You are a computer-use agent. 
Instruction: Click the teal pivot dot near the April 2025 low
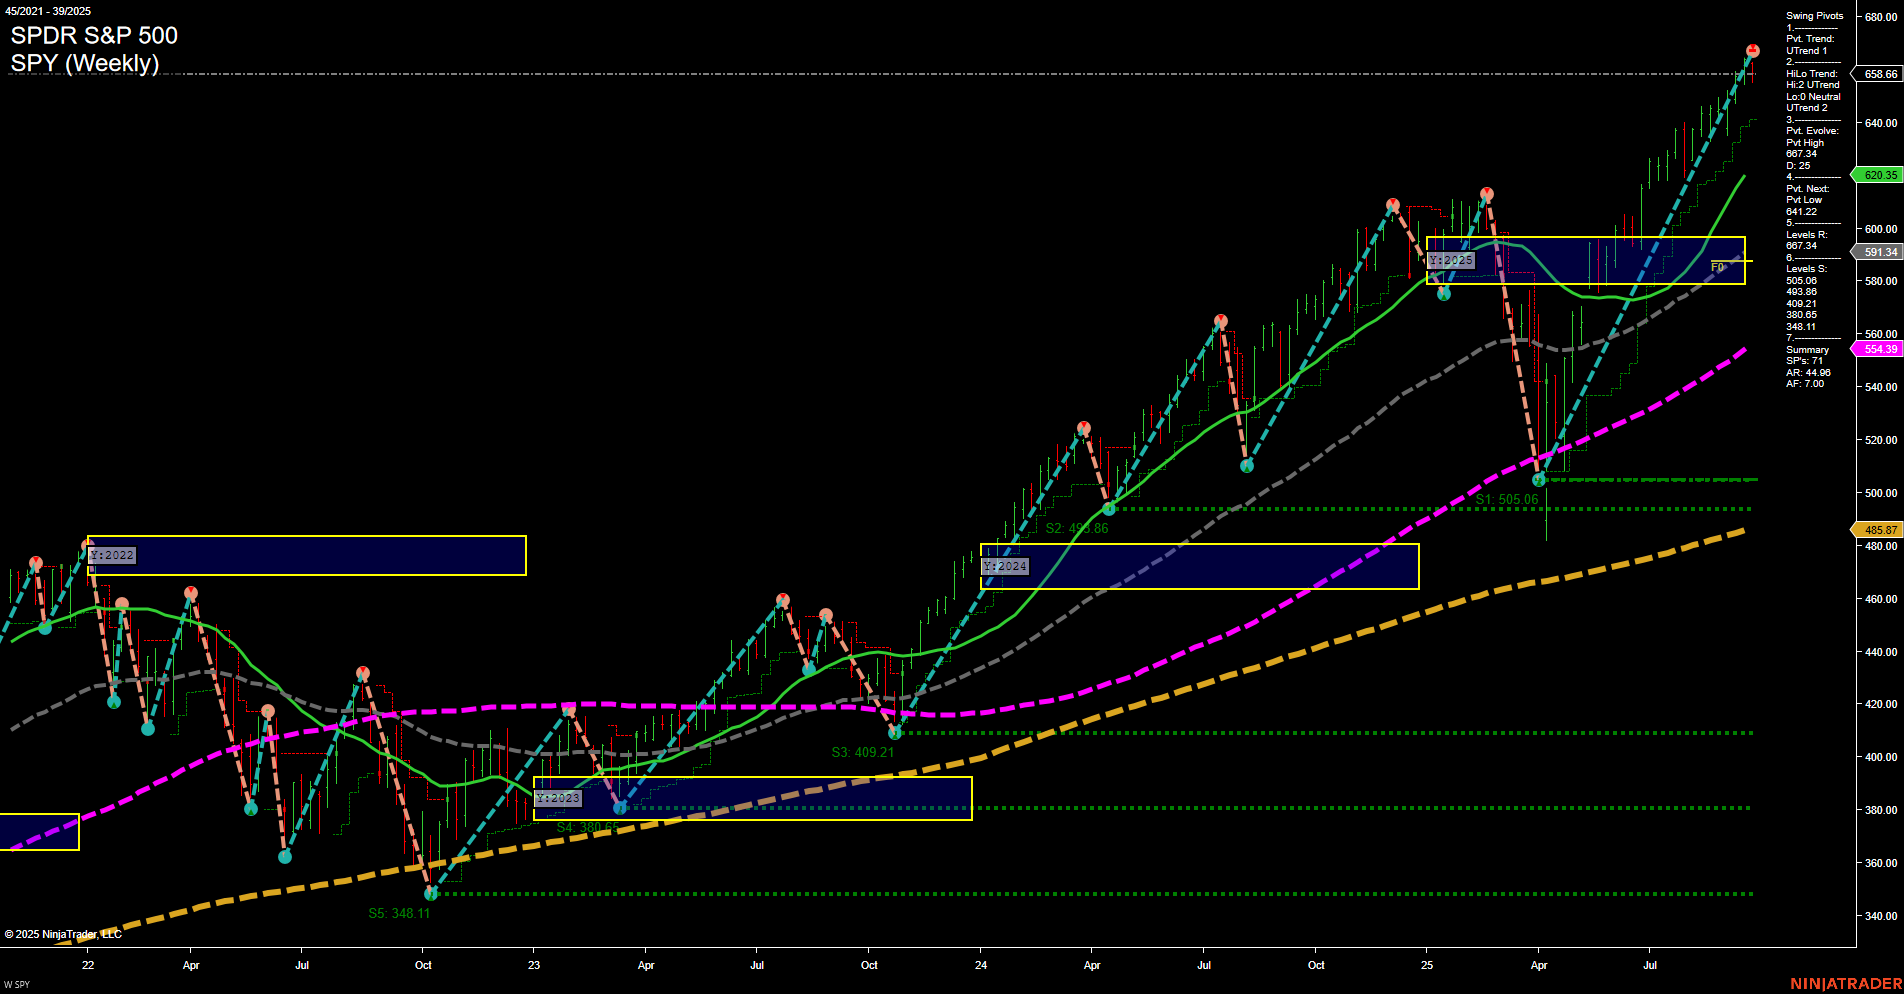tap(1539, 478)
